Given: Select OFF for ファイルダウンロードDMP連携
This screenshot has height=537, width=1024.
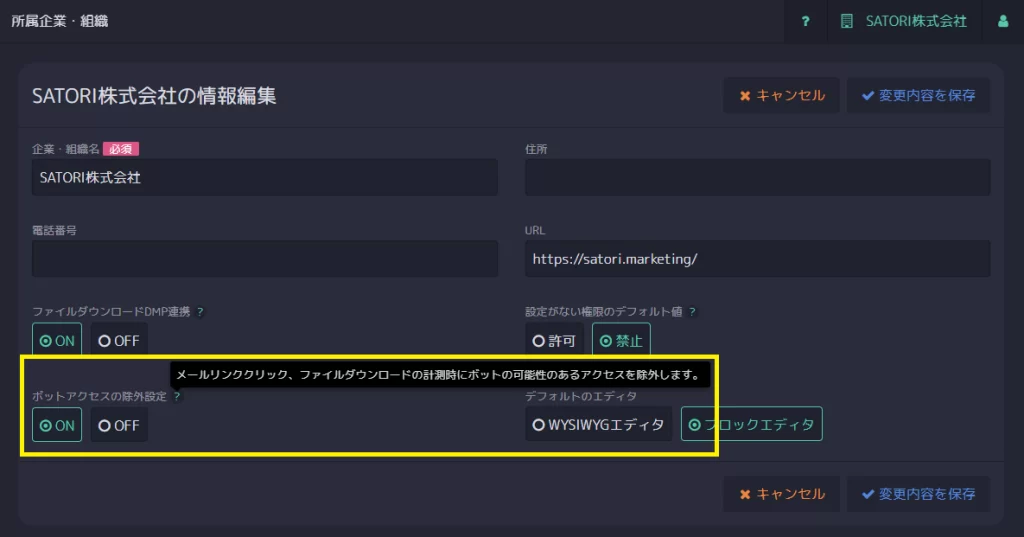Looking at the screenshot, I should 119,340.
